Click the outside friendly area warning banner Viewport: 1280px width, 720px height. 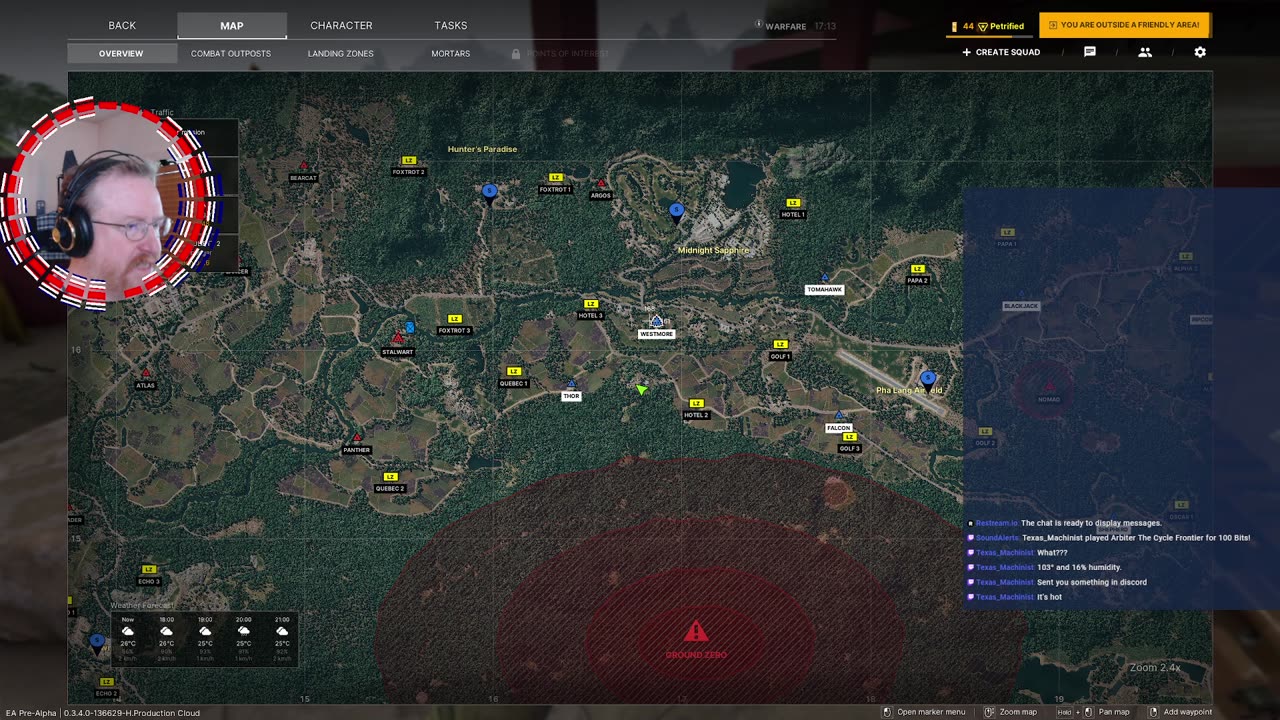(1125, 25)
